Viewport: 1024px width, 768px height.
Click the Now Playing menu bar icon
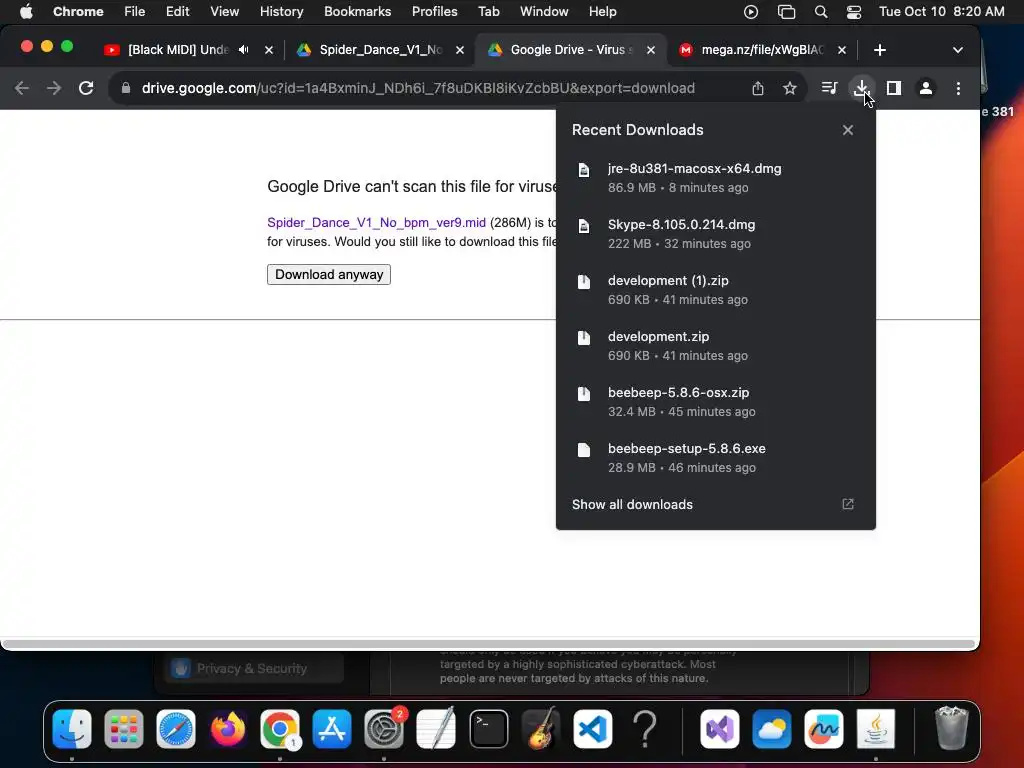click(751, 11)
